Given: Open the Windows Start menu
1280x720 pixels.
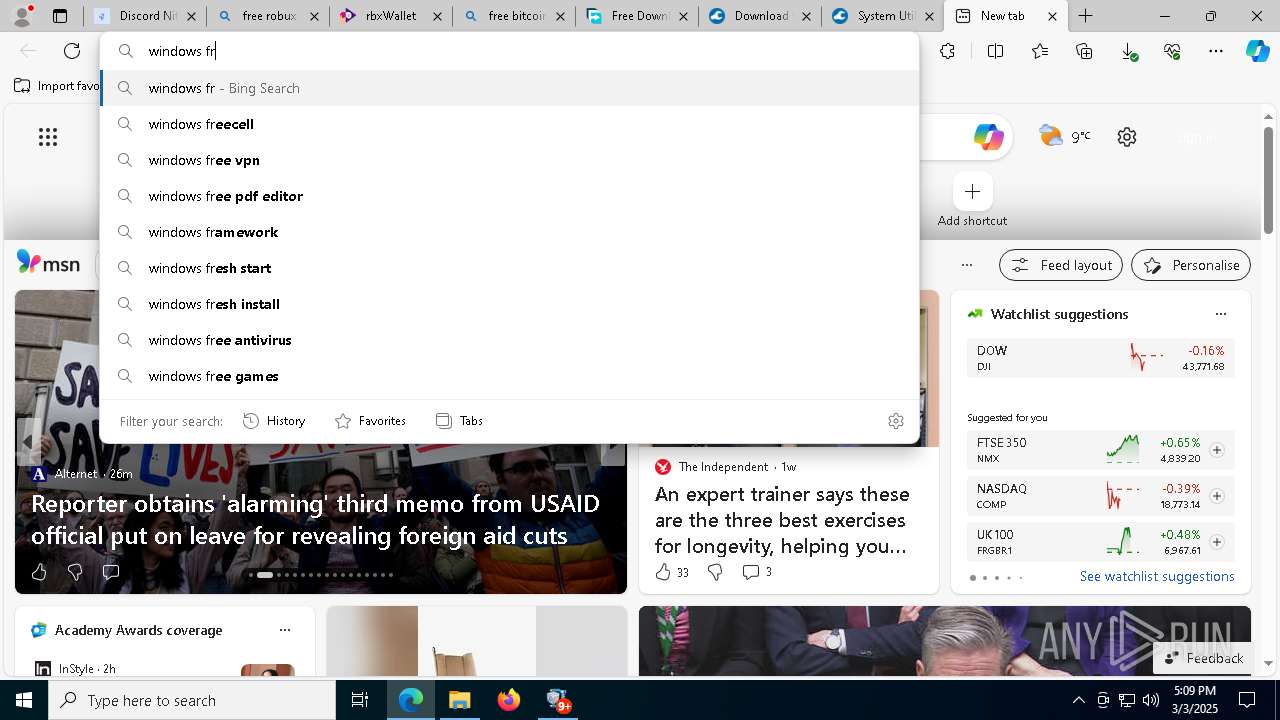Looking at the screenshot, I should (x=24, y=700).
